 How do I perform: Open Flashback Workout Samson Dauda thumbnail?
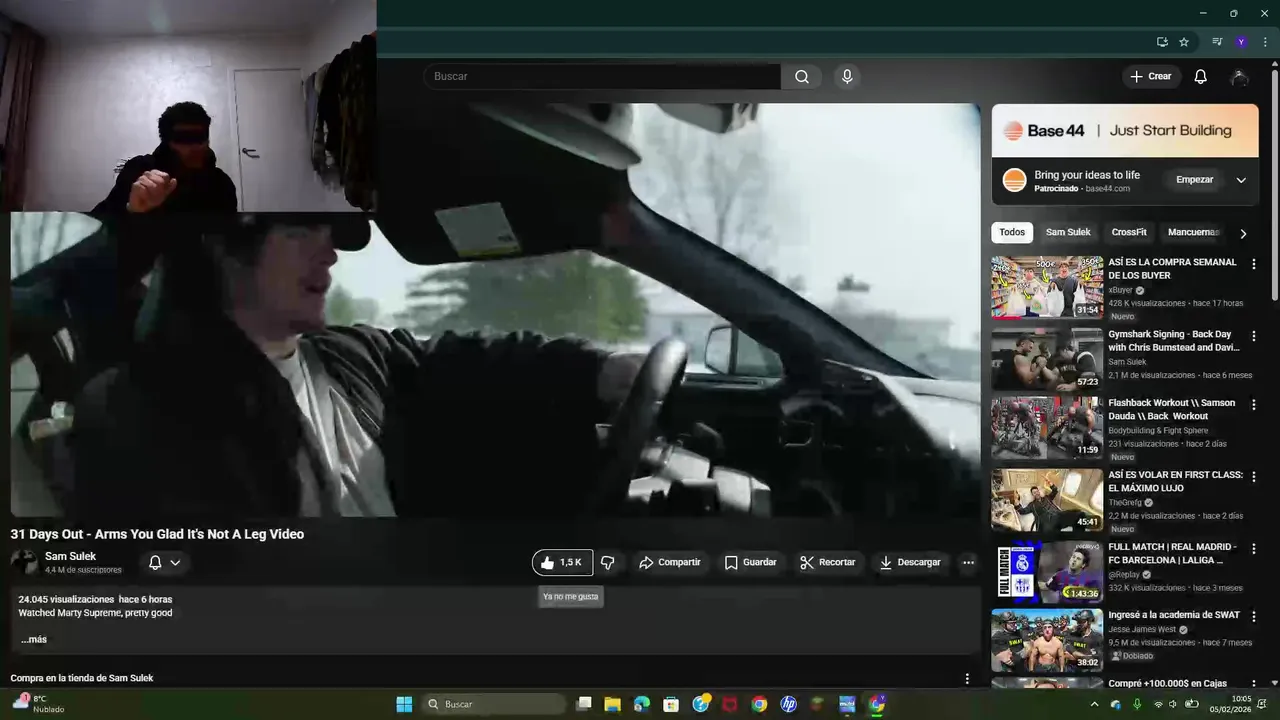[x=1047, y=428]
